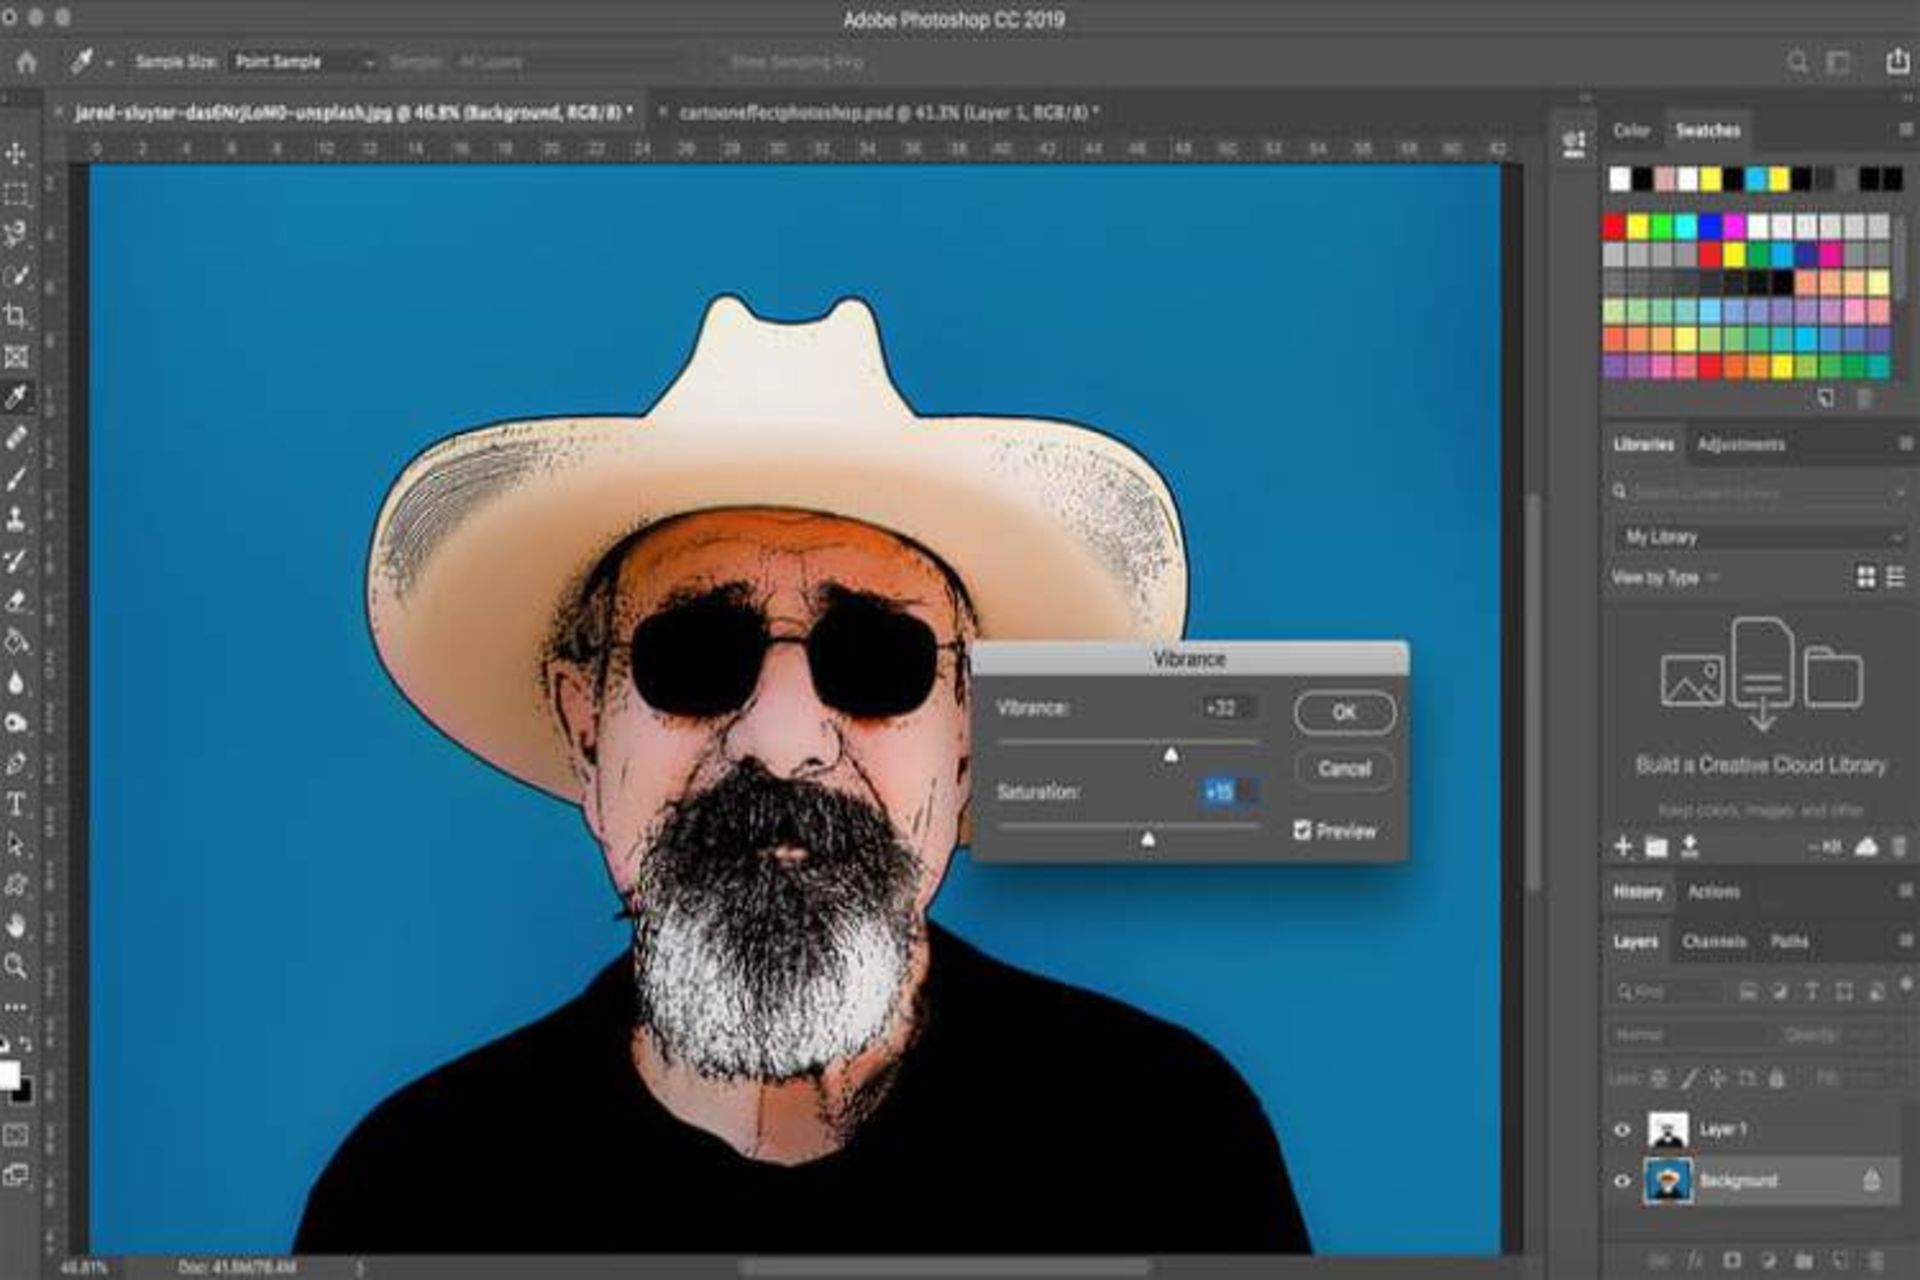Click the Home icon in options bar
Screen dimensions: 1920x1280
pyautogui.click(x=27, y=62)
